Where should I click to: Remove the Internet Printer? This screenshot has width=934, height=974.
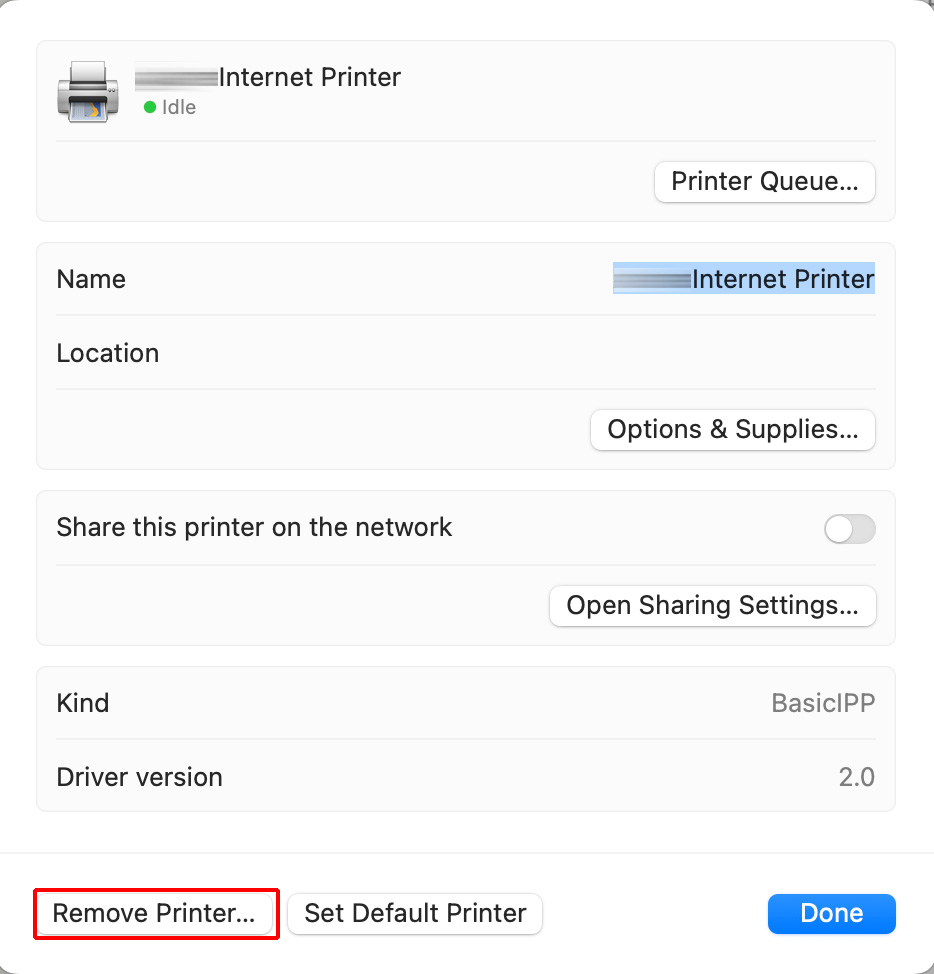(x=156, y=913)
